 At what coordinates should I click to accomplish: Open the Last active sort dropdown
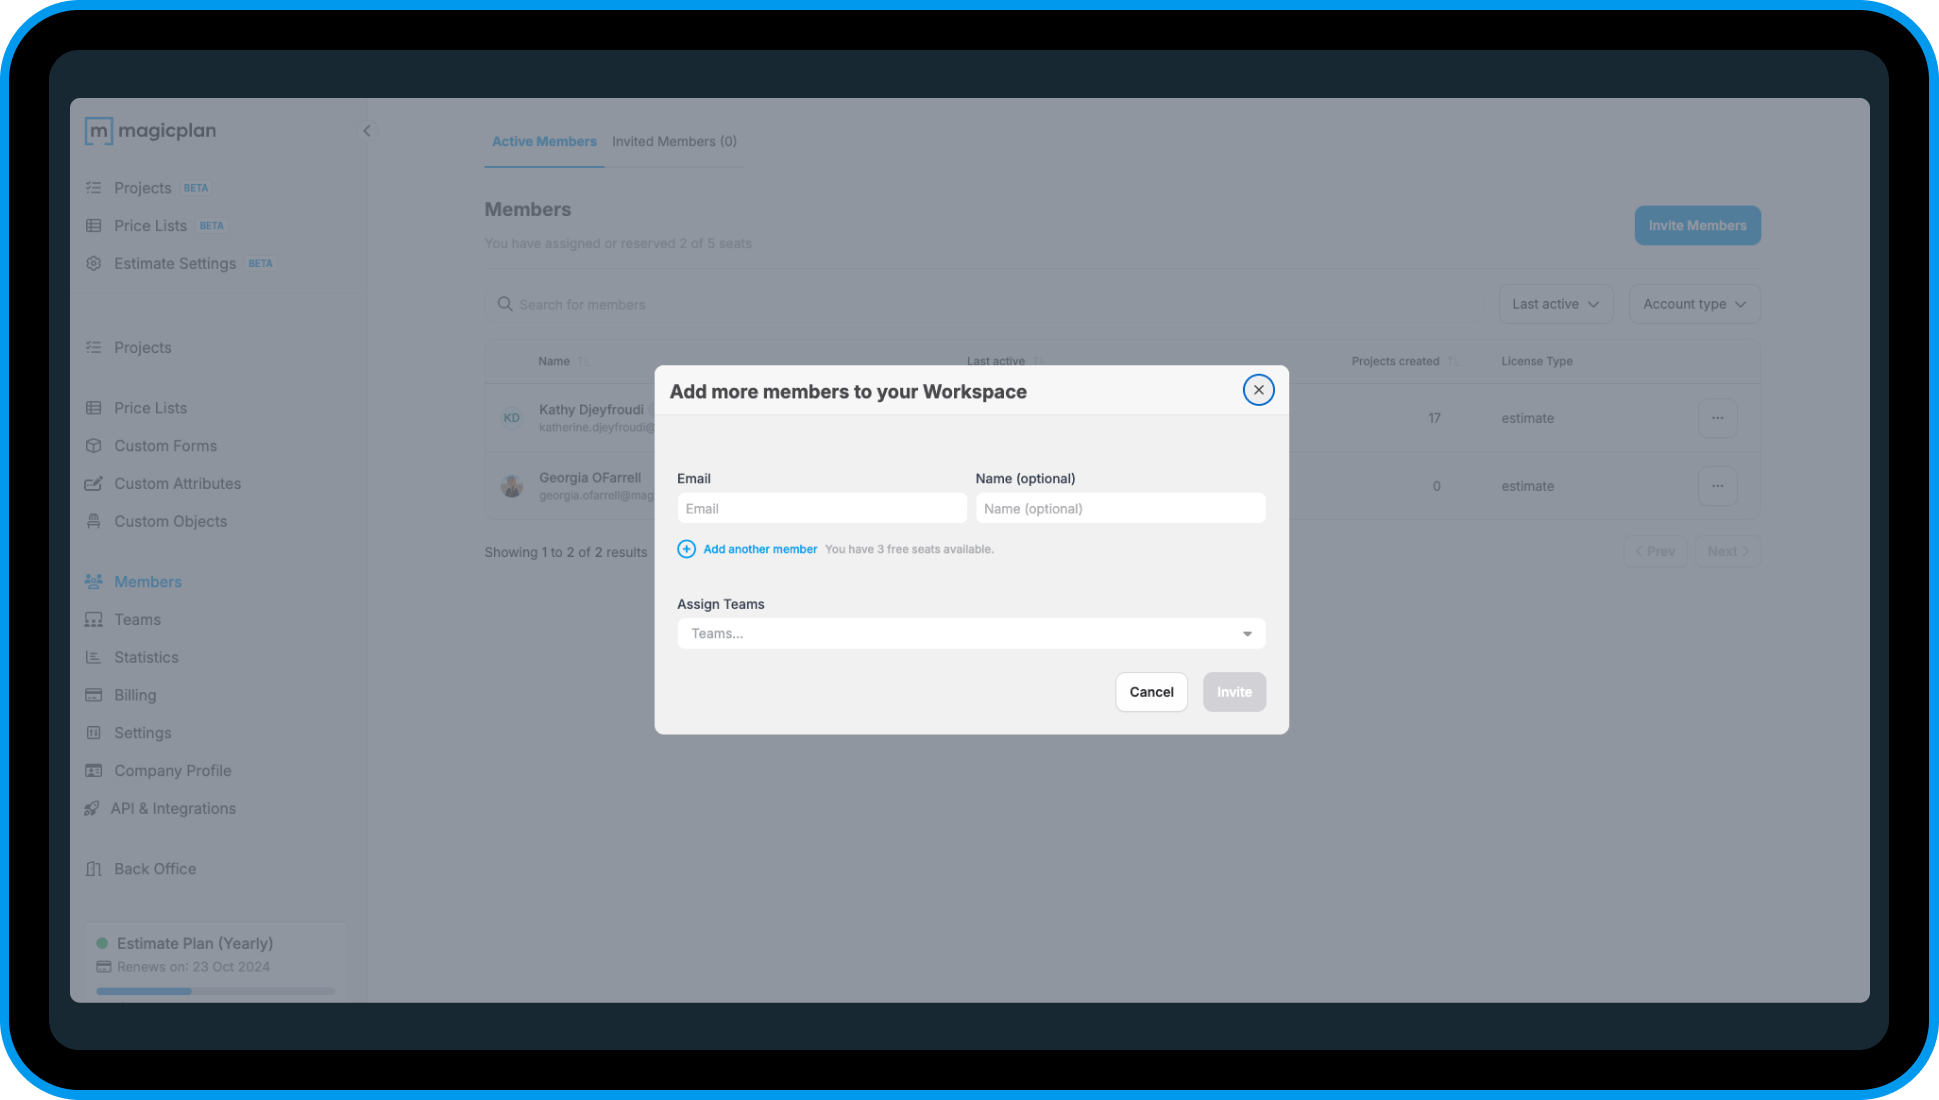(1556, 303)
